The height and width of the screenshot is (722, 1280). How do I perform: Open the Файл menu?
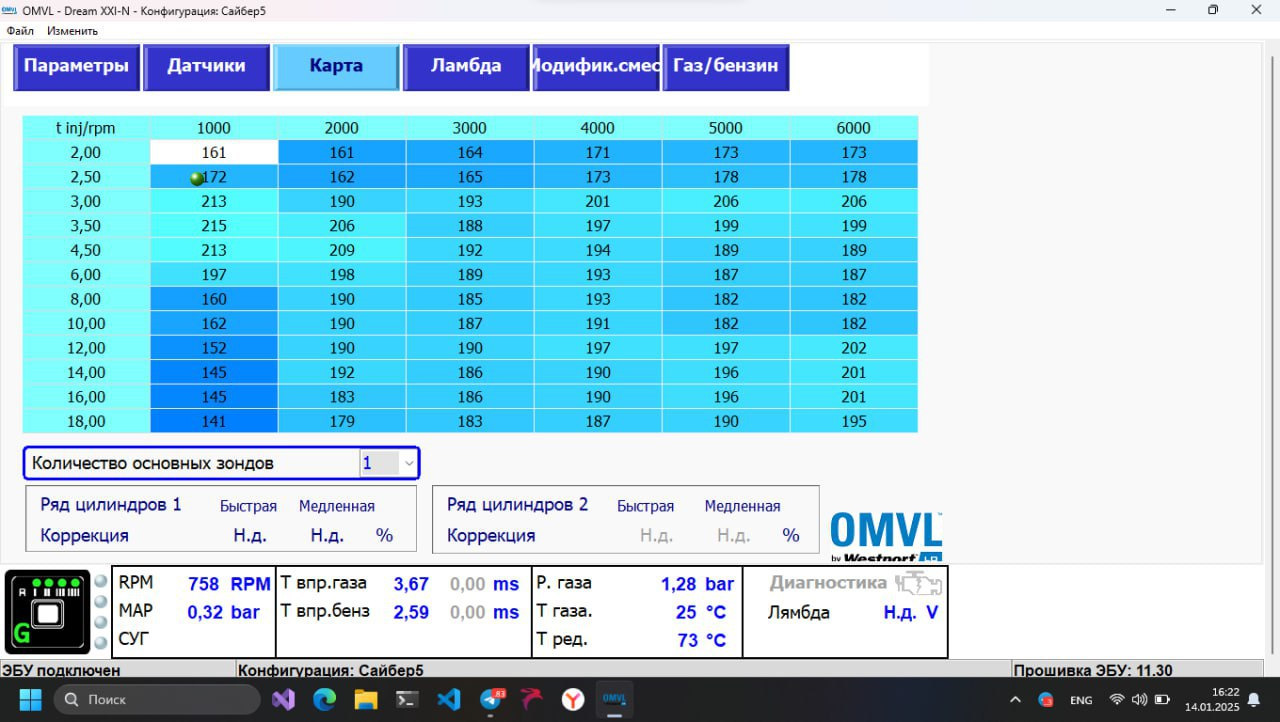(x=20, y=31)
